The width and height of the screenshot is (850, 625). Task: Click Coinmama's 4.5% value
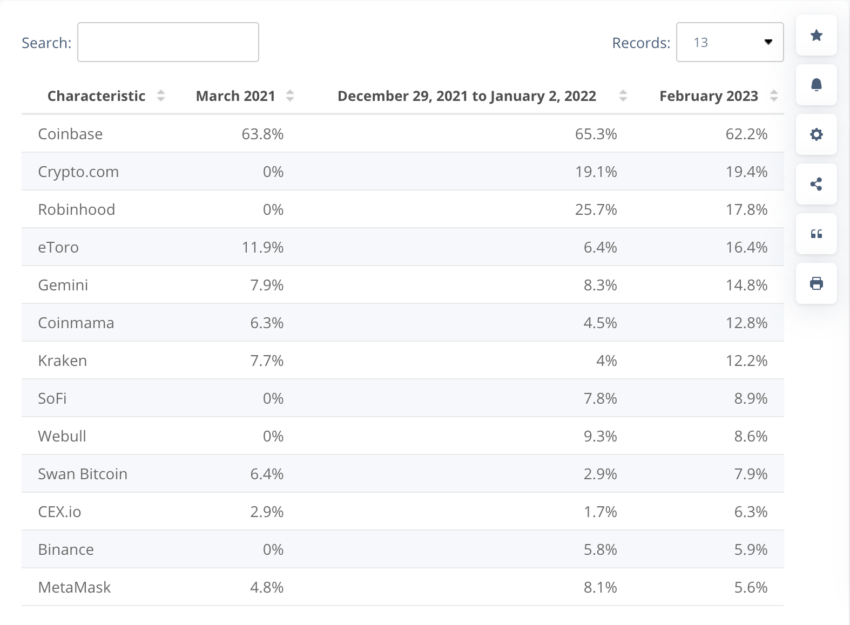pos(600,323)
